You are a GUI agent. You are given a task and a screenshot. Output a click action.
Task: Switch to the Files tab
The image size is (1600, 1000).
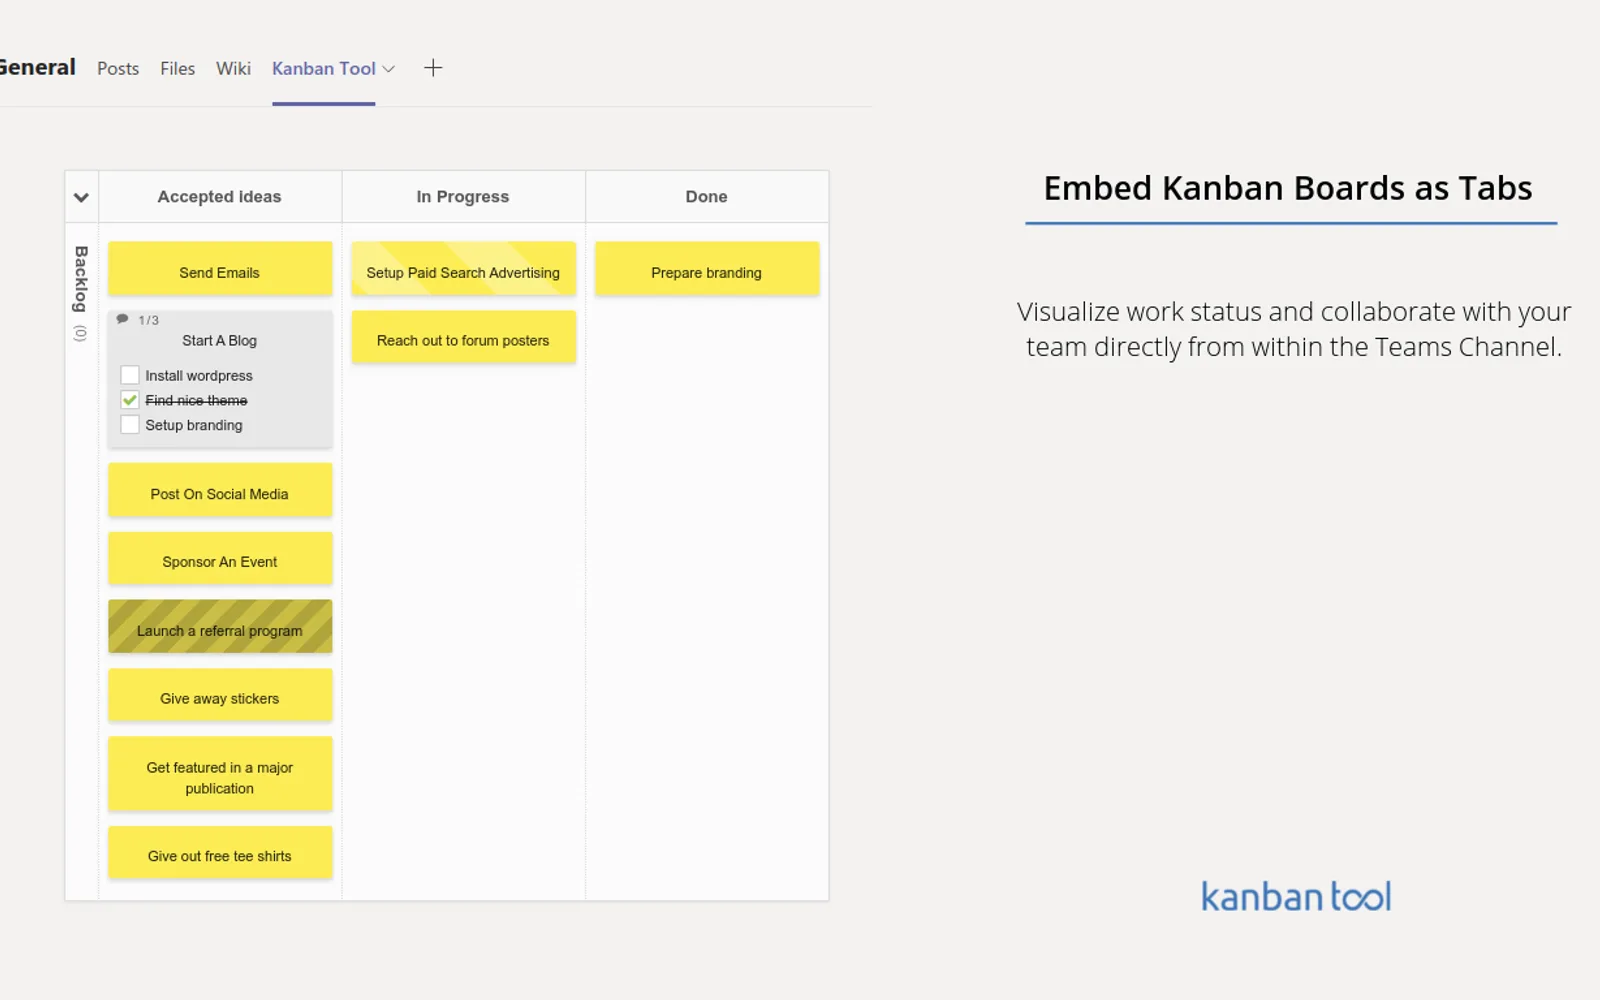(x=177, y=68)
